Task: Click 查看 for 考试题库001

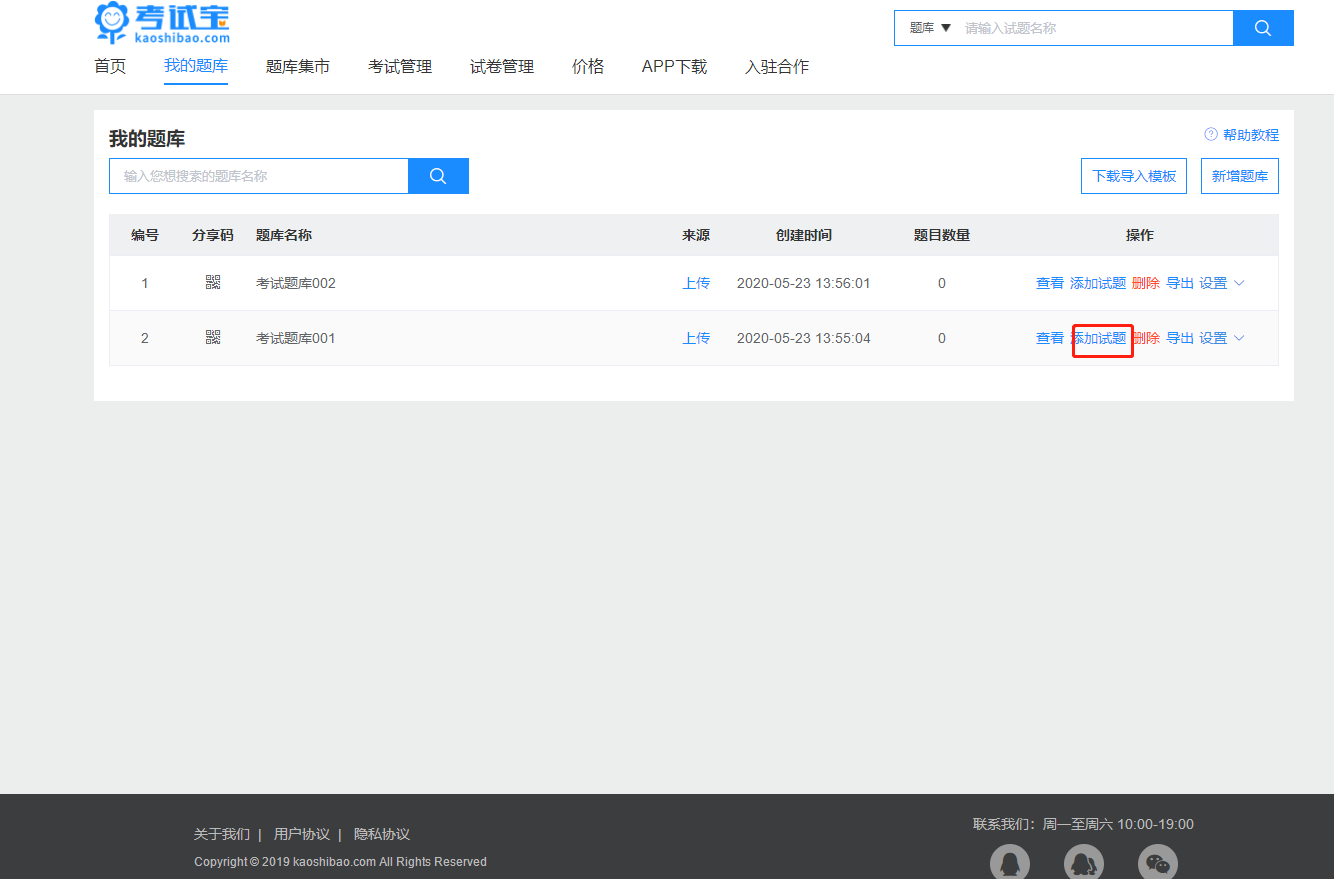Action: tap(1050, 338)
